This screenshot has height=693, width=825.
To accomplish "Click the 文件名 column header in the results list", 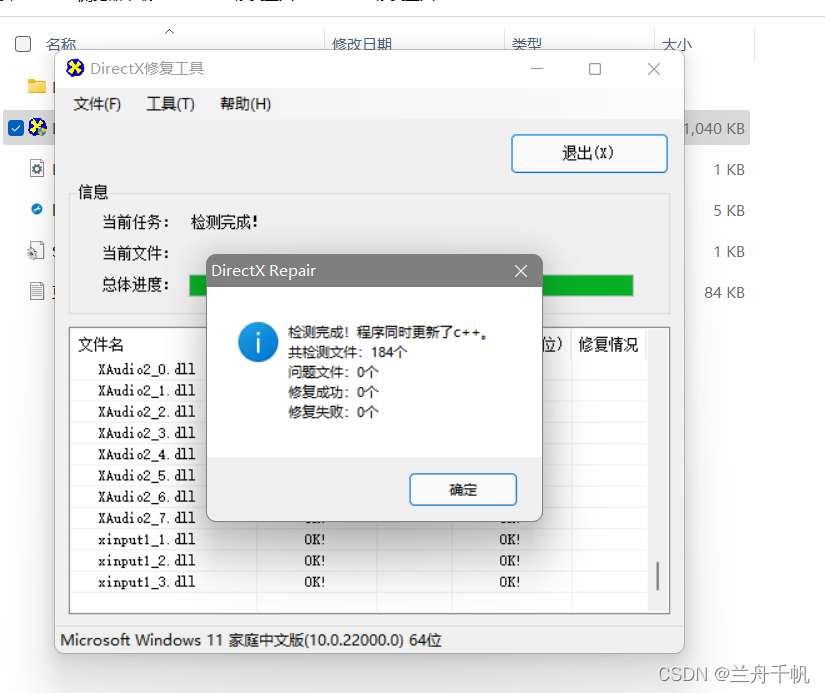I will coord(101,345).
